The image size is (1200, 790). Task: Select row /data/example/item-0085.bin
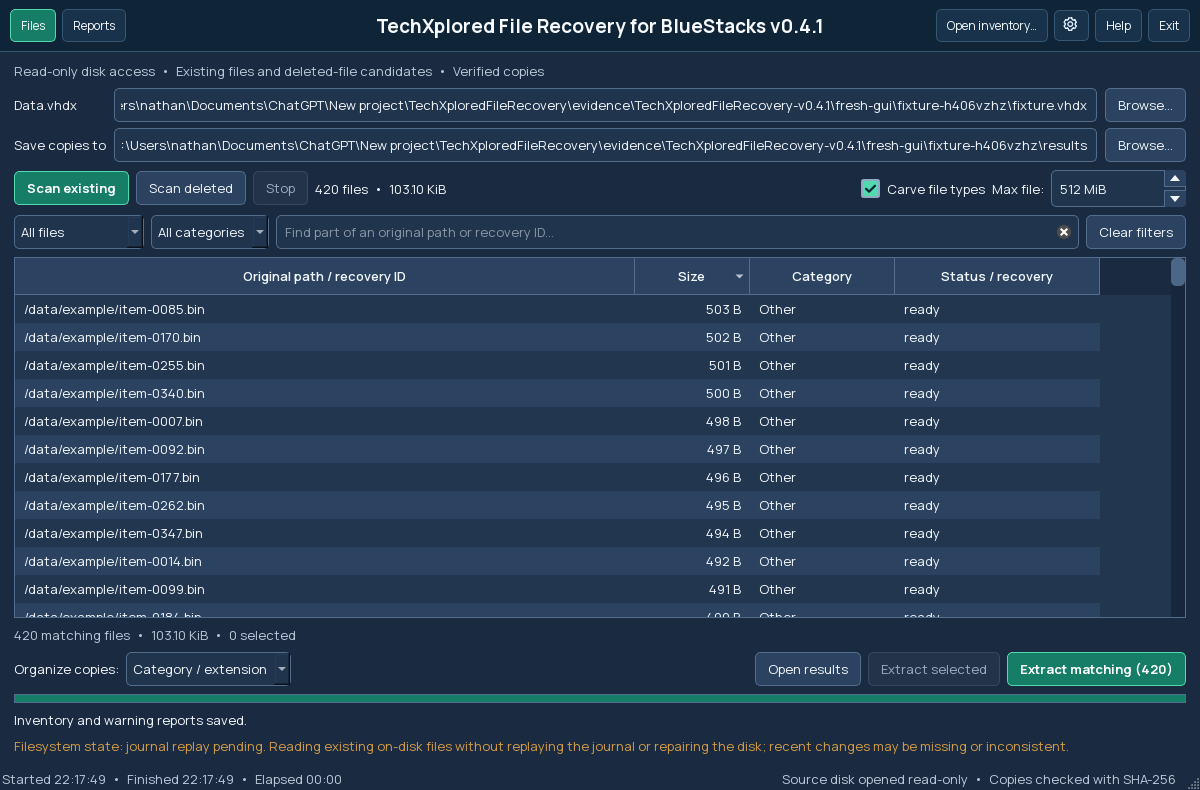click(557, 309)
